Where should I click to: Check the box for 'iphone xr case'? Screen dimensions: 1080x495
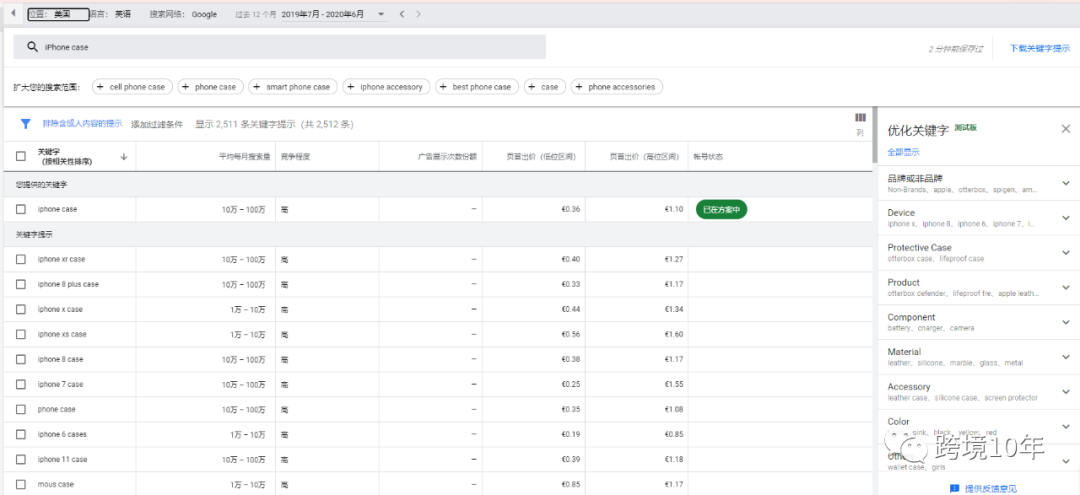[21, 259]
